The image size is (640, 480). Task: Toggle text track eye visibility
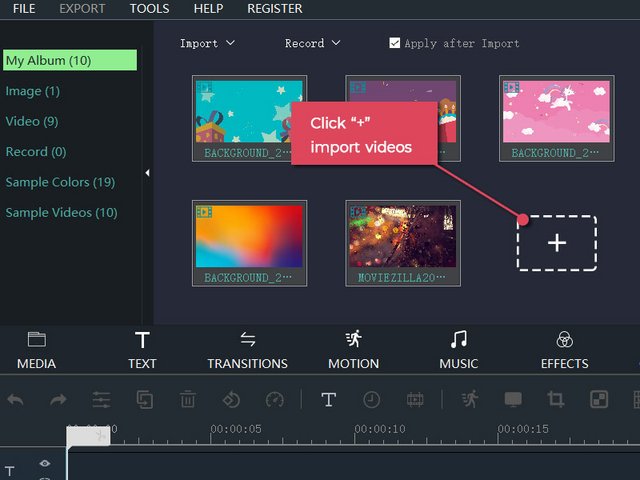tap(45, 463)
